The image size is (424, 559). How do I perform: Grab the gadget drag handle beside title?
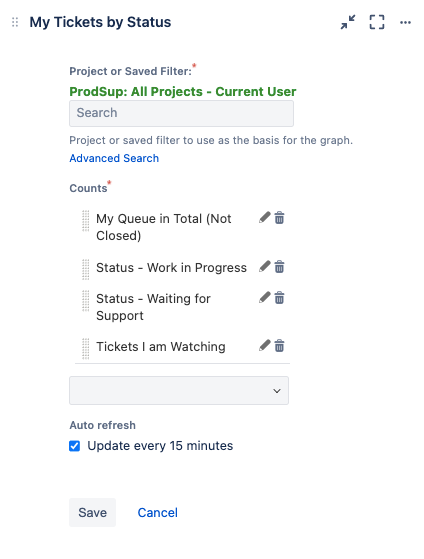pos(15,22)
